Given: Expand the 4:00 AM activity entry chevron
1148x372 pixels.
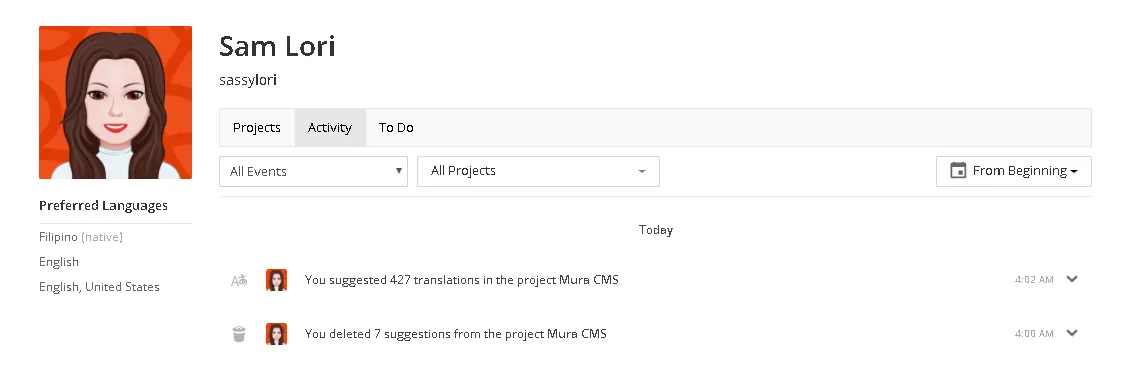Looking at the screenshot, I should [x=1072, y=333].
